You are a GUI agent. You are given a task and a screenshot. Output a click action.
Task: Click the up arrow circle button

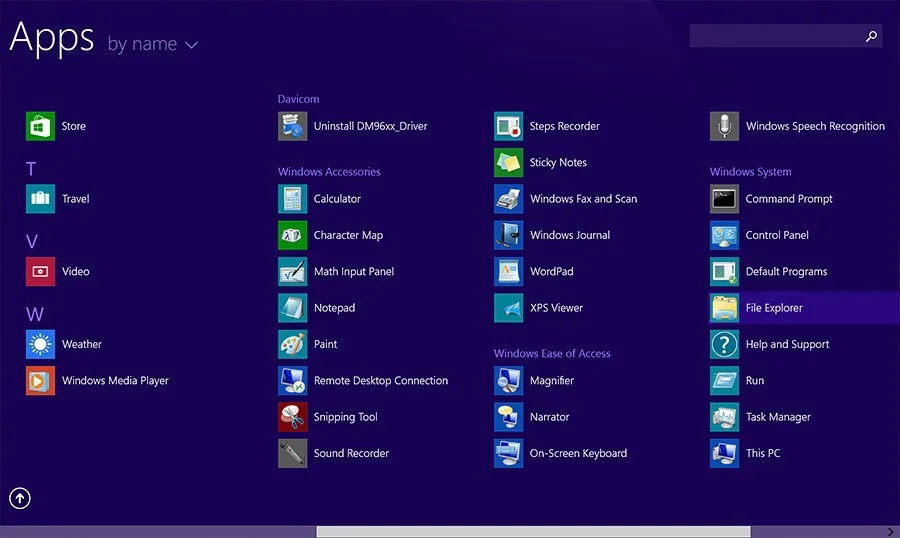pyautogui.click(x=20, y=498)
